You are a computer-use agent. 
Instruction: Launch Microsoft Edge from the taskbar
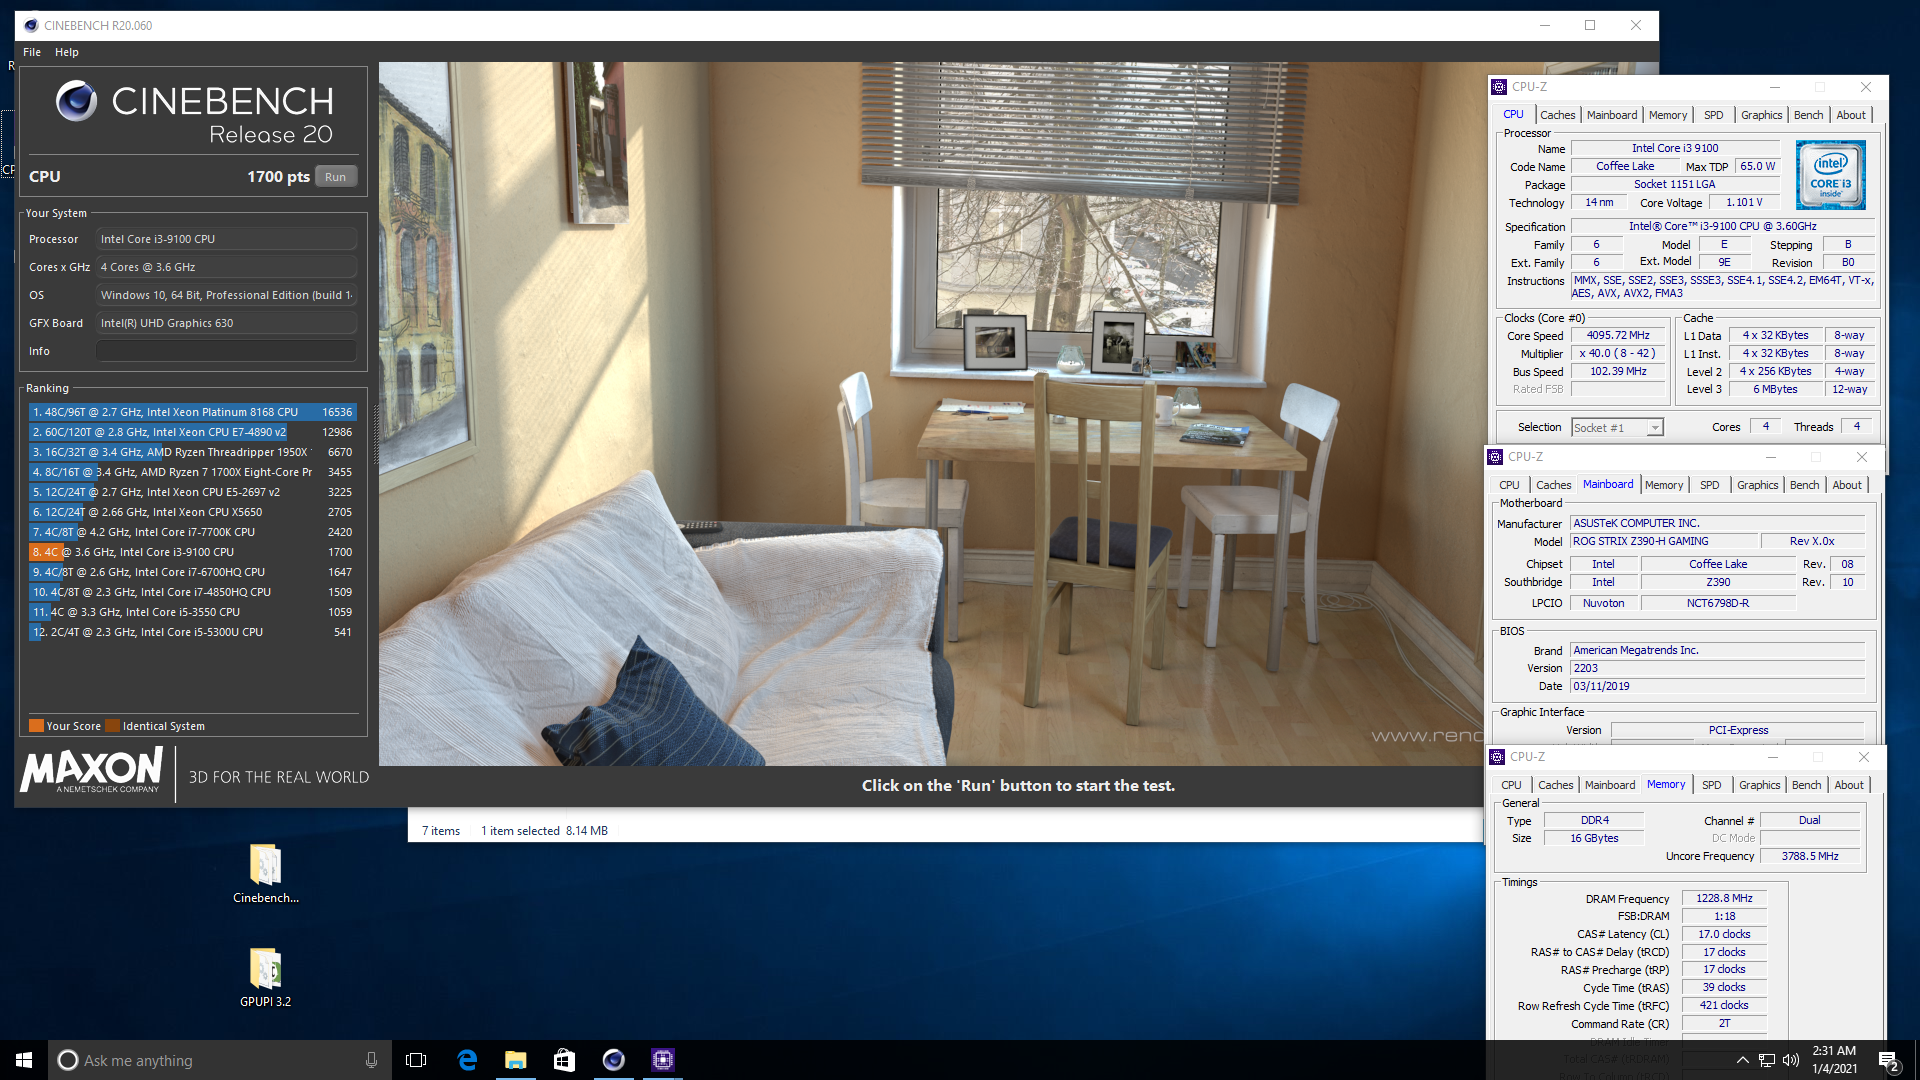coord(467,1060)
